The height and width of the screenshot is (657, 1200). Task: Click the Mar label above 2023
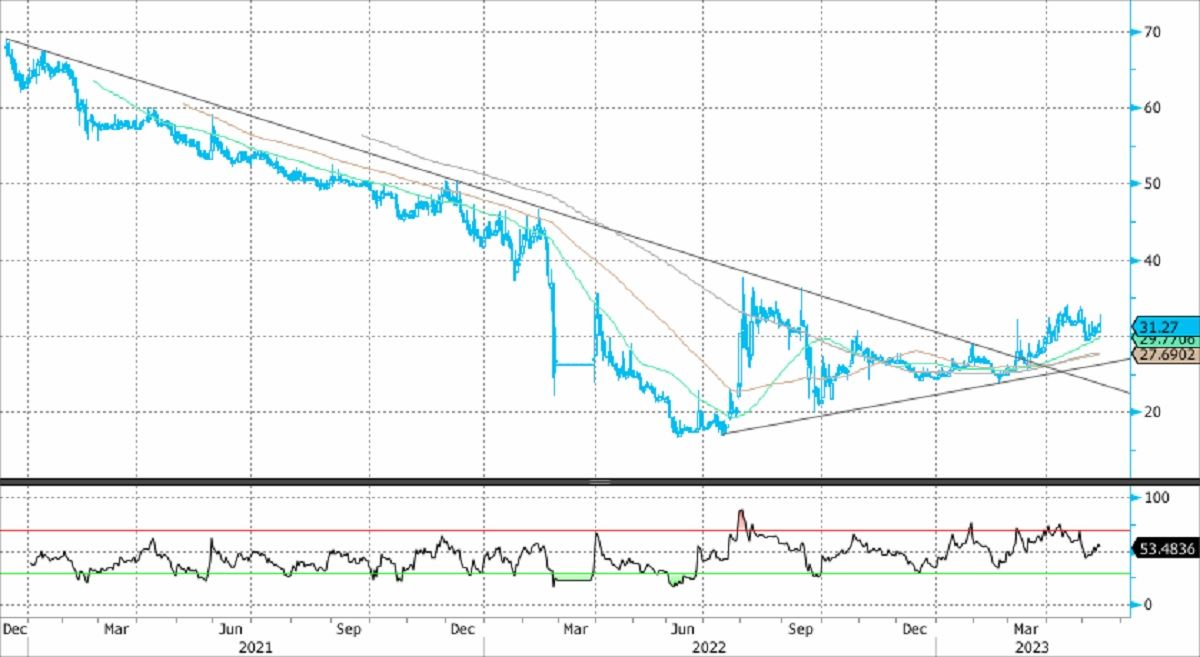click(x=1025, y=630)
